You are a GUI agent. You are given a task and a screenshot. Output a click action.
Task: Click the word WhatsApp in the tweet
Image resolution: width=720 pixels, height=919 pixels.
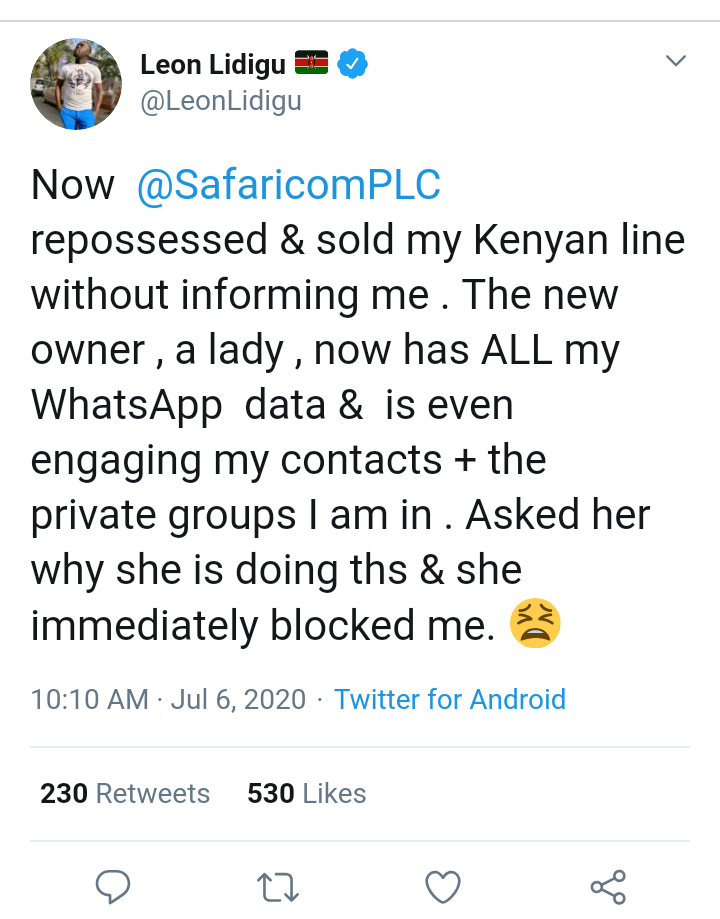click(x=127, y=406)
